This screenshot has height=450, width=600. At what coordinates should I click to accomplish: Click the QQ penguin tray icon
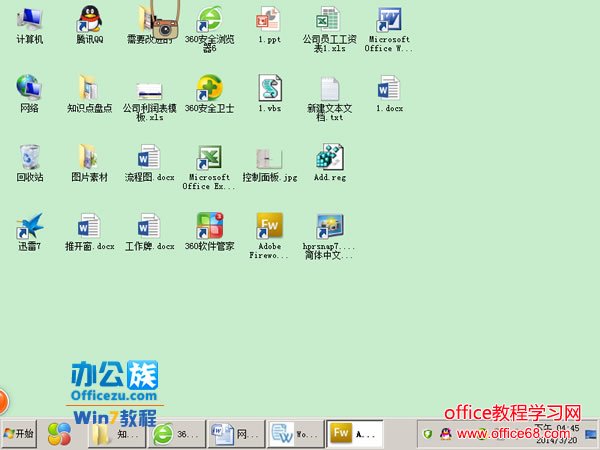coord(445,434)
